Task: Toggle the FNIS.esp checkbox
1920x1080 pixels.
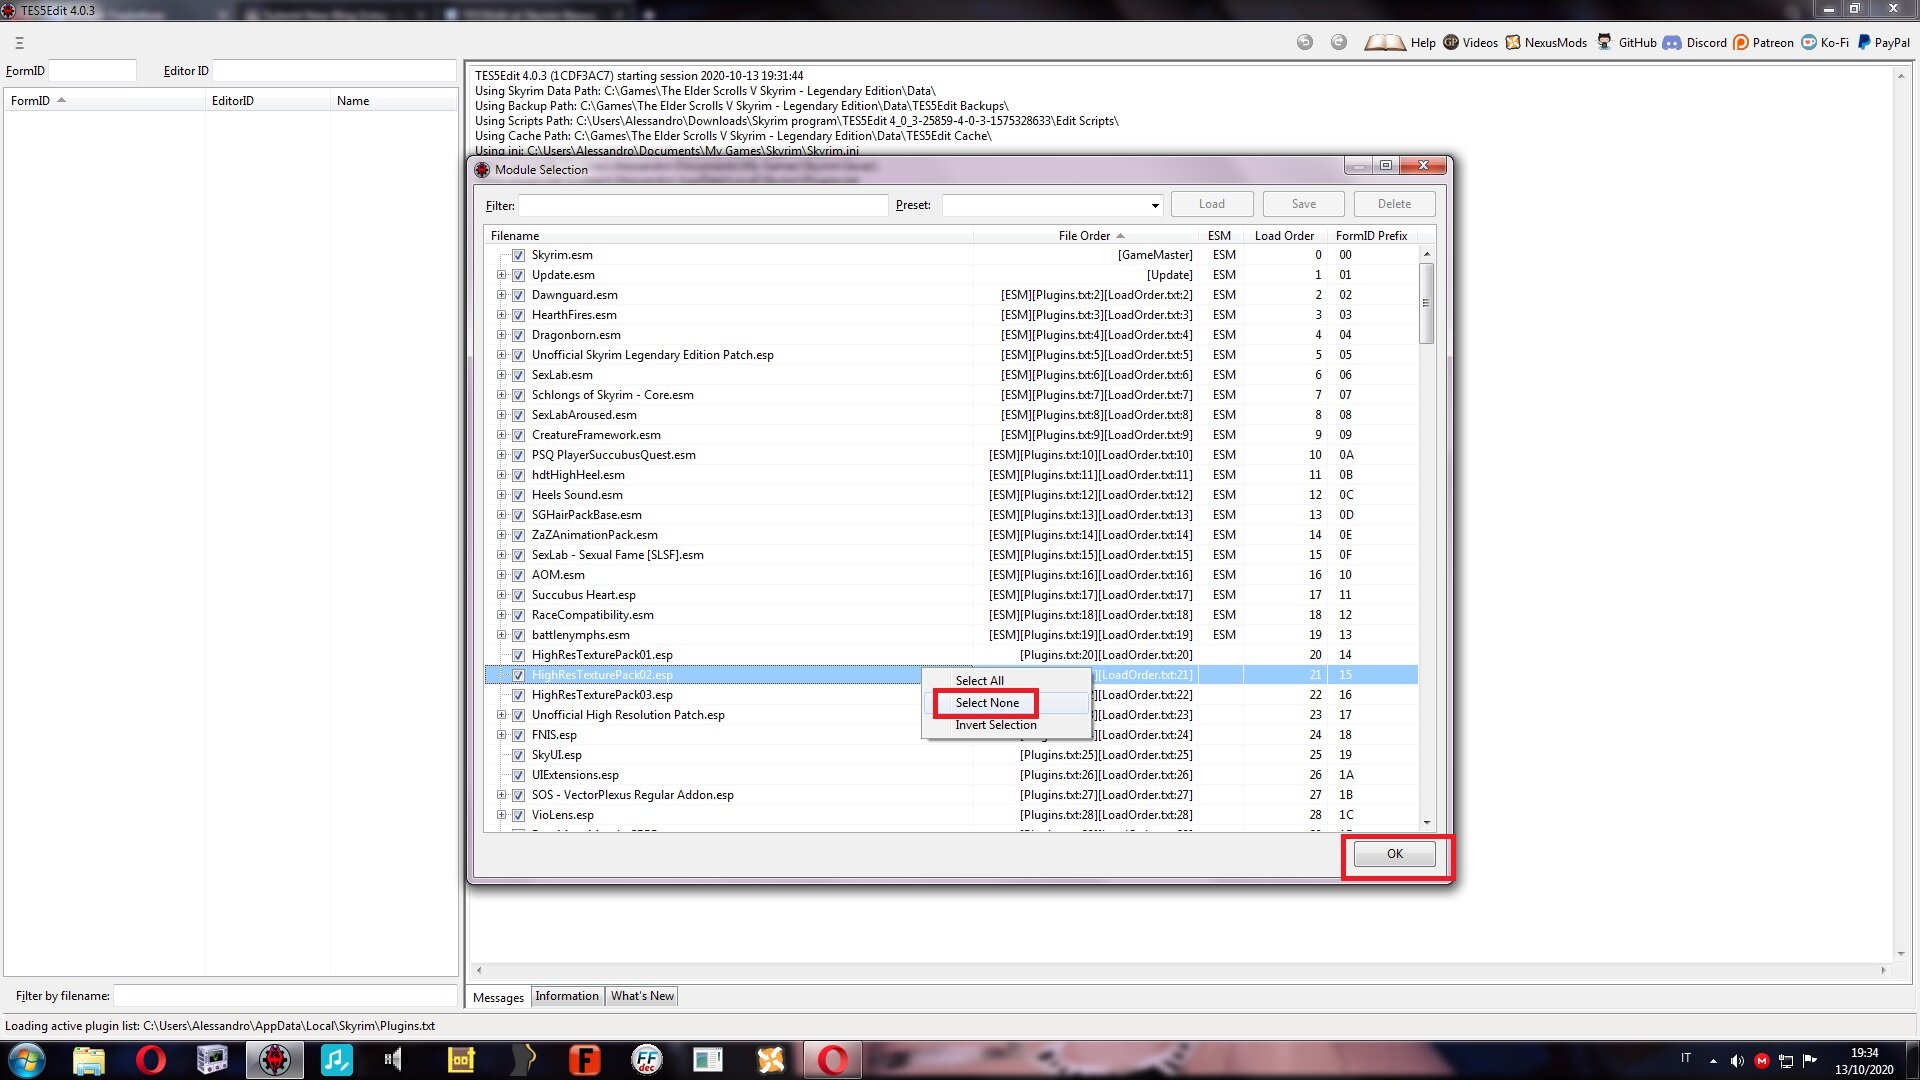Action: [x=518, y=735]
